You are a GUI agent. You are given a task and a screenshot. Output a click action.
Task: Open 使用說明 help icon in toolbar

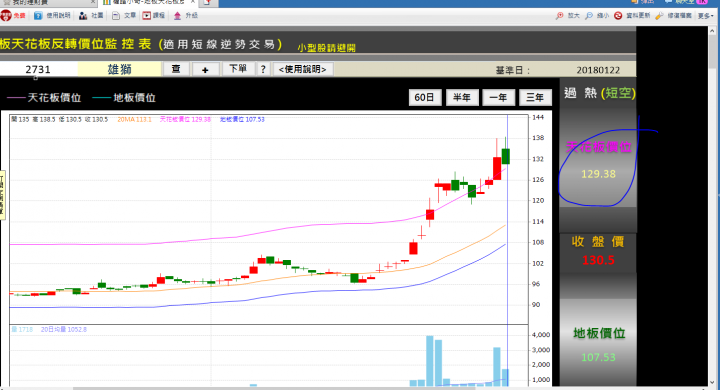click(38, 16)
